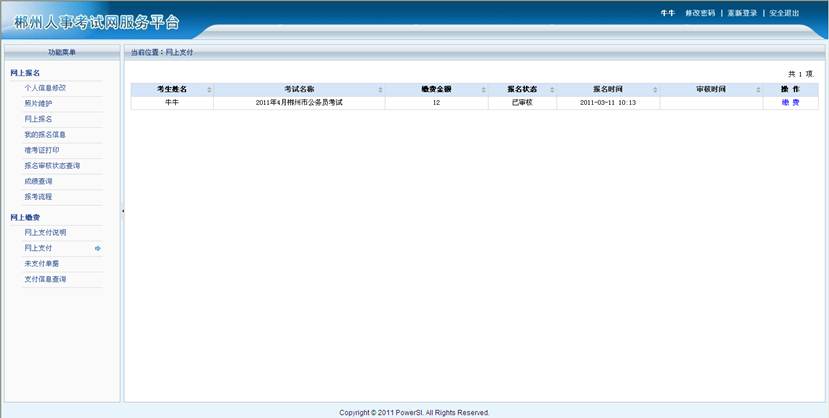Click the sort icon on 考试名称 column

pos(381,90)
